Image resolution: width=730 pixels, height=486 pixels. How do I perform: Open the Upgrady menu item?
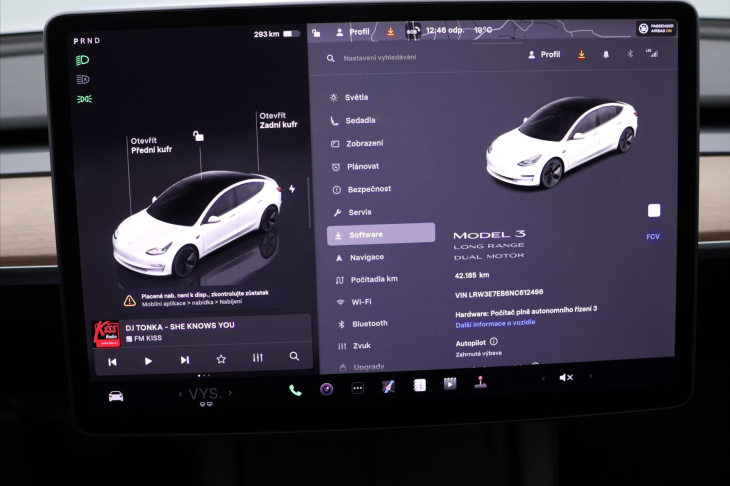coord(362,367)
